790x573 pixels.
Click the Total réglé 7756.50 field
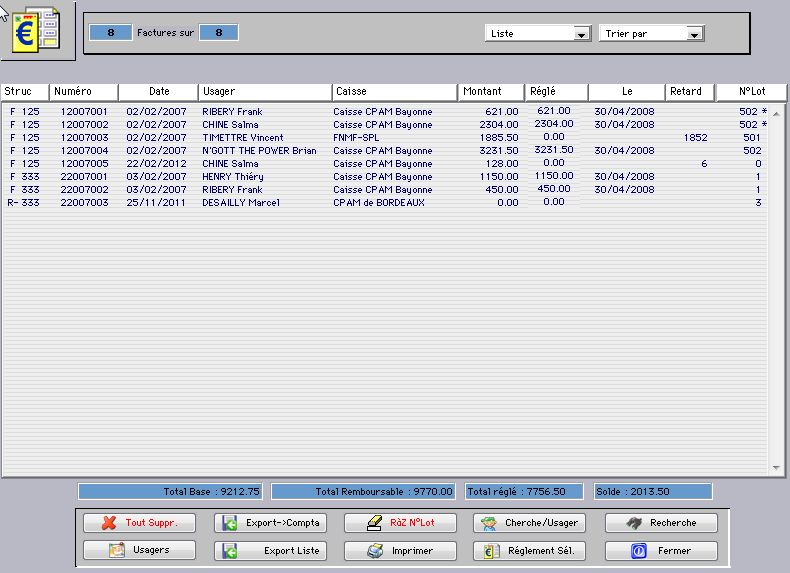524,491
